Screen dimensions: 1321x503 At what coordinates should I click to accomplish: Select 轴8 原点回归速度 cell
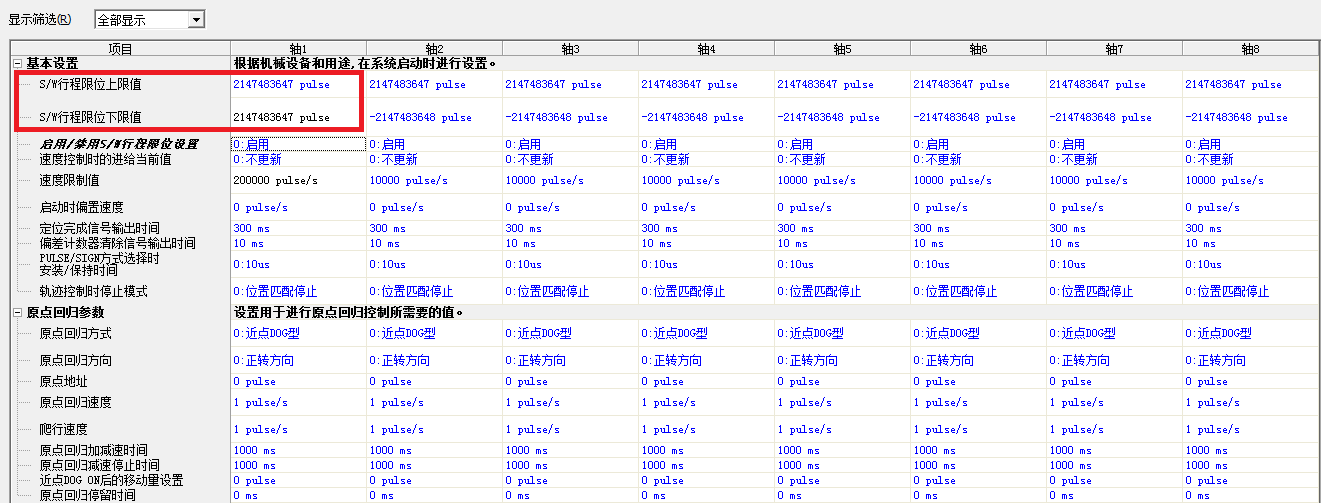(1250, 402)
